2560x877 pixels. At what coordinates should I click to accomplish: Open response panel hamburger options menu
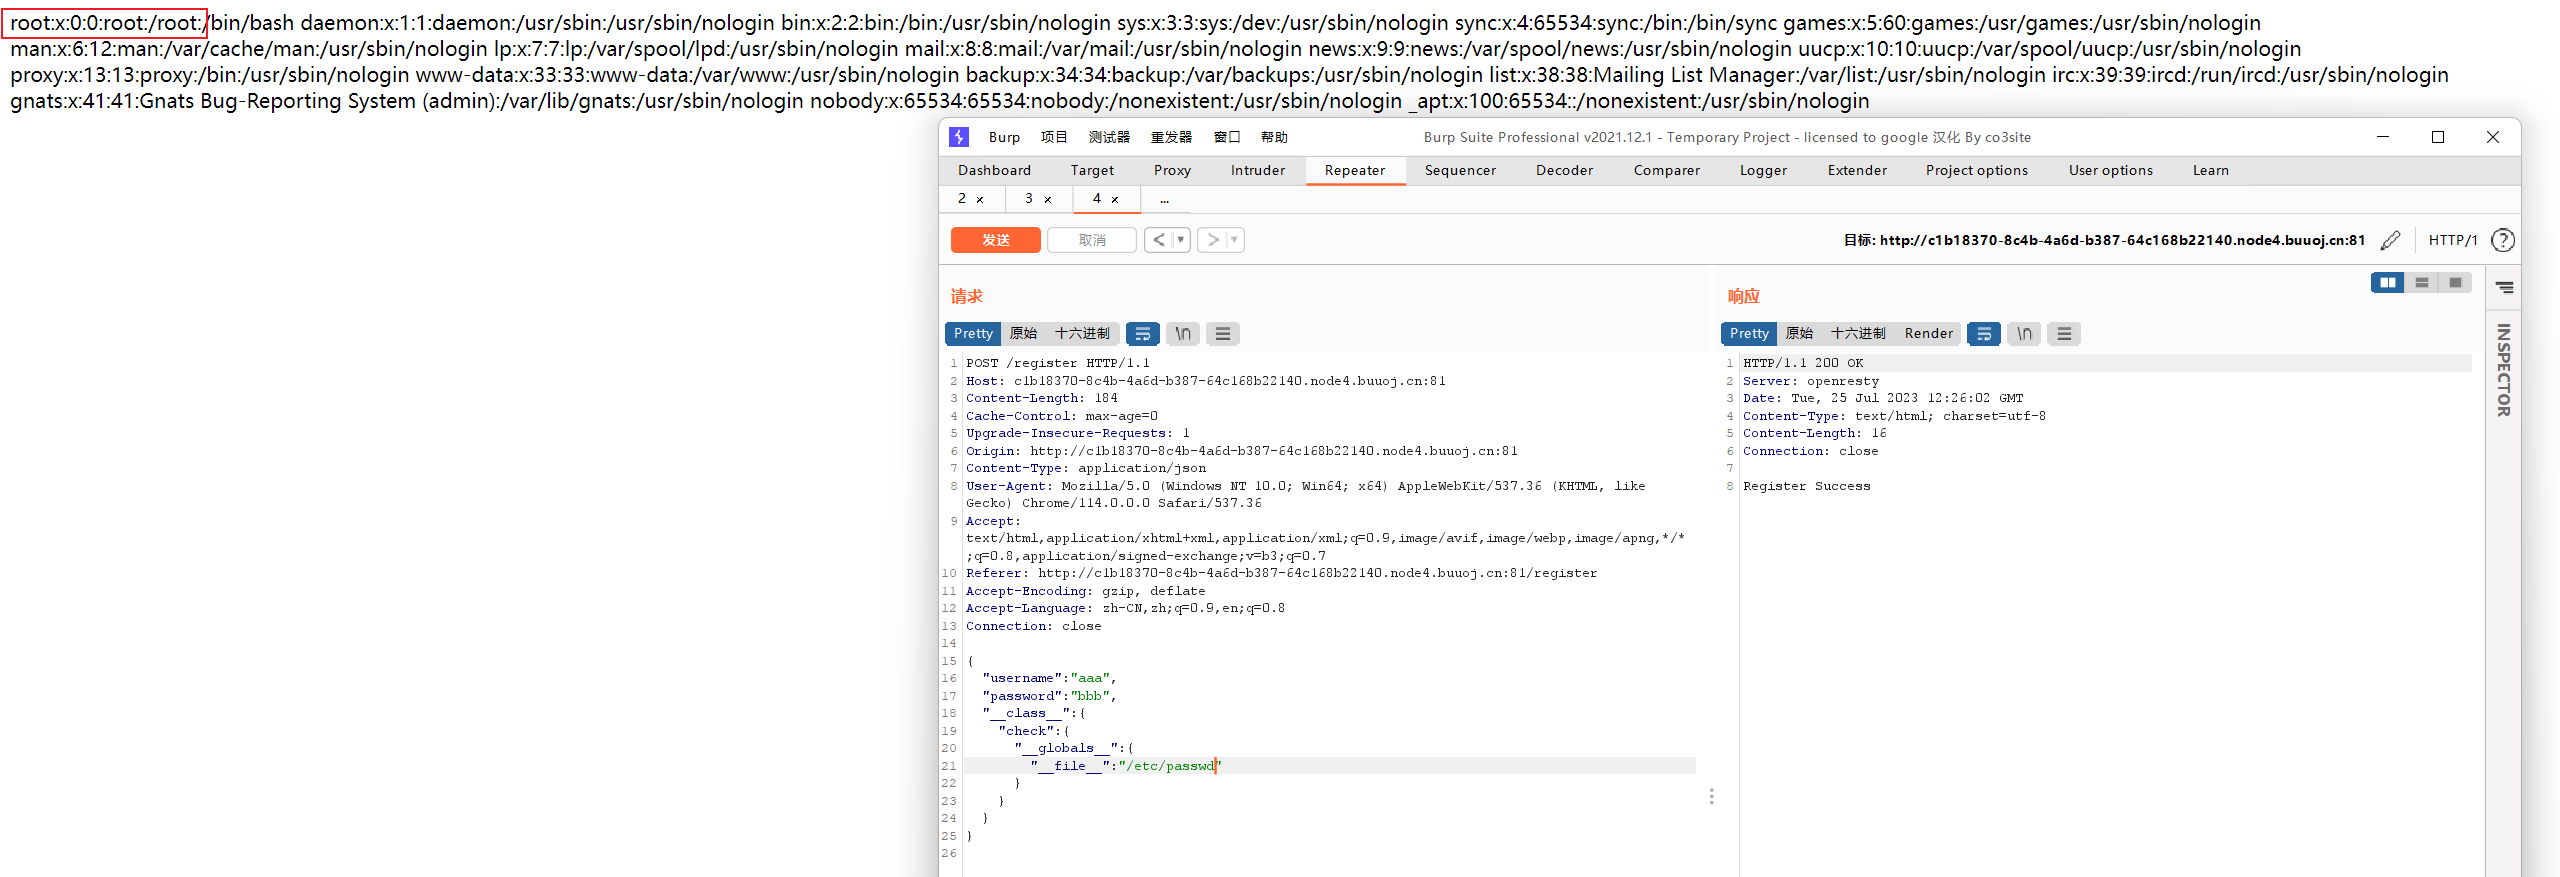click(2064, 334)
